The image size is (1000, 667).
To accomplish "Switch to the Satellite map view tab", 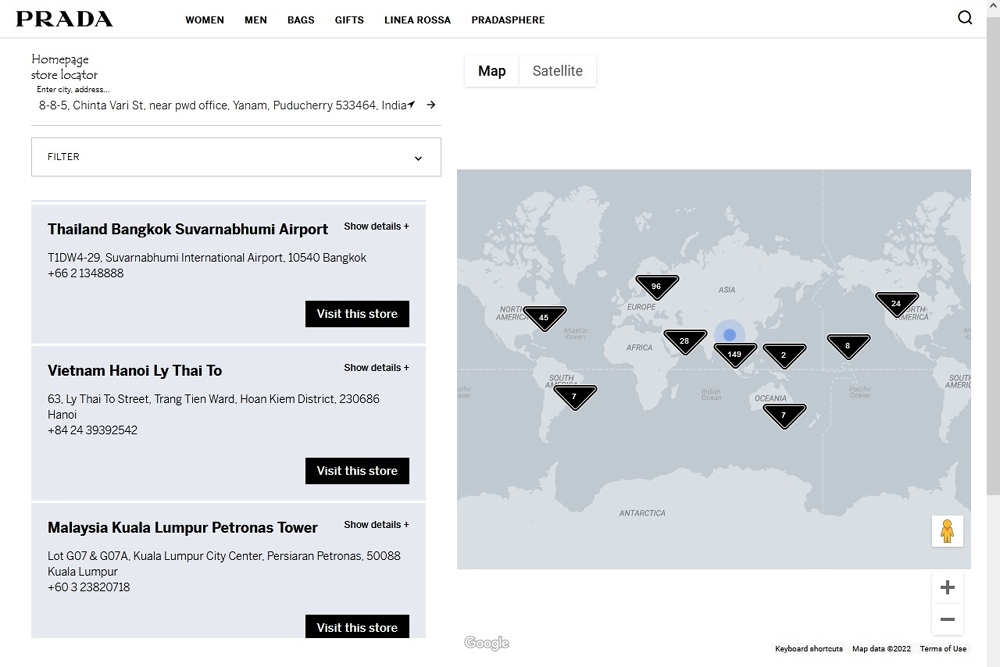I will [558, 70].
